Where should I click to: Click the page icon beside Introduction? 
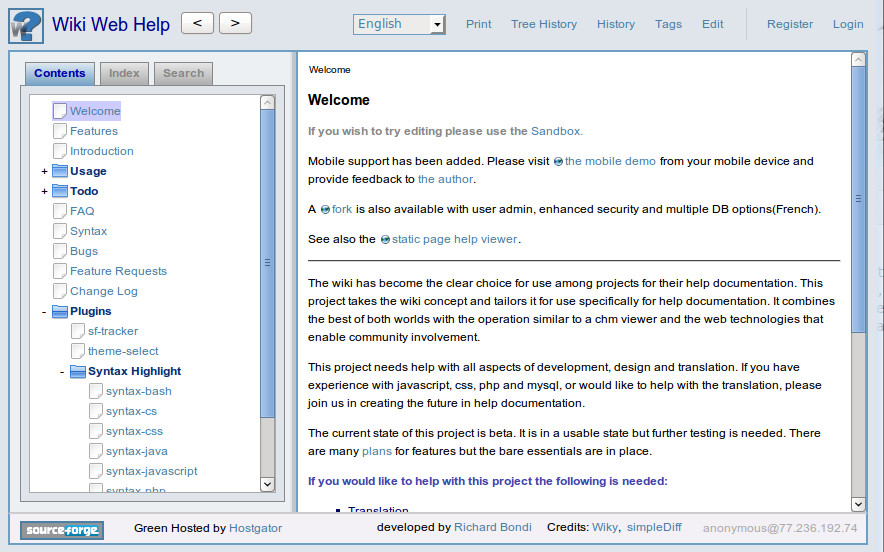60,151
